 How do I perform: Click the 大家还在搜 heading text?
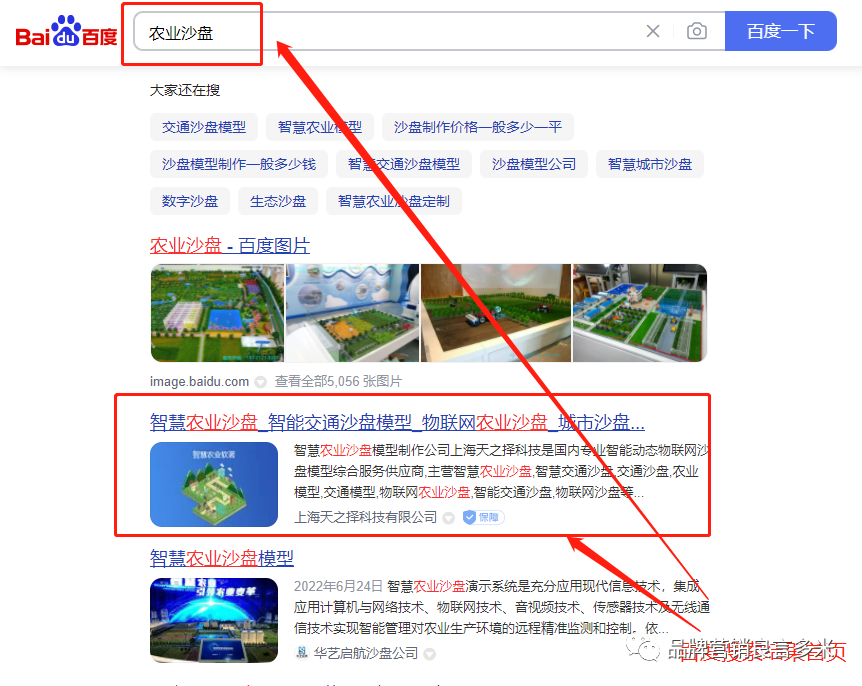click(185, 90)
